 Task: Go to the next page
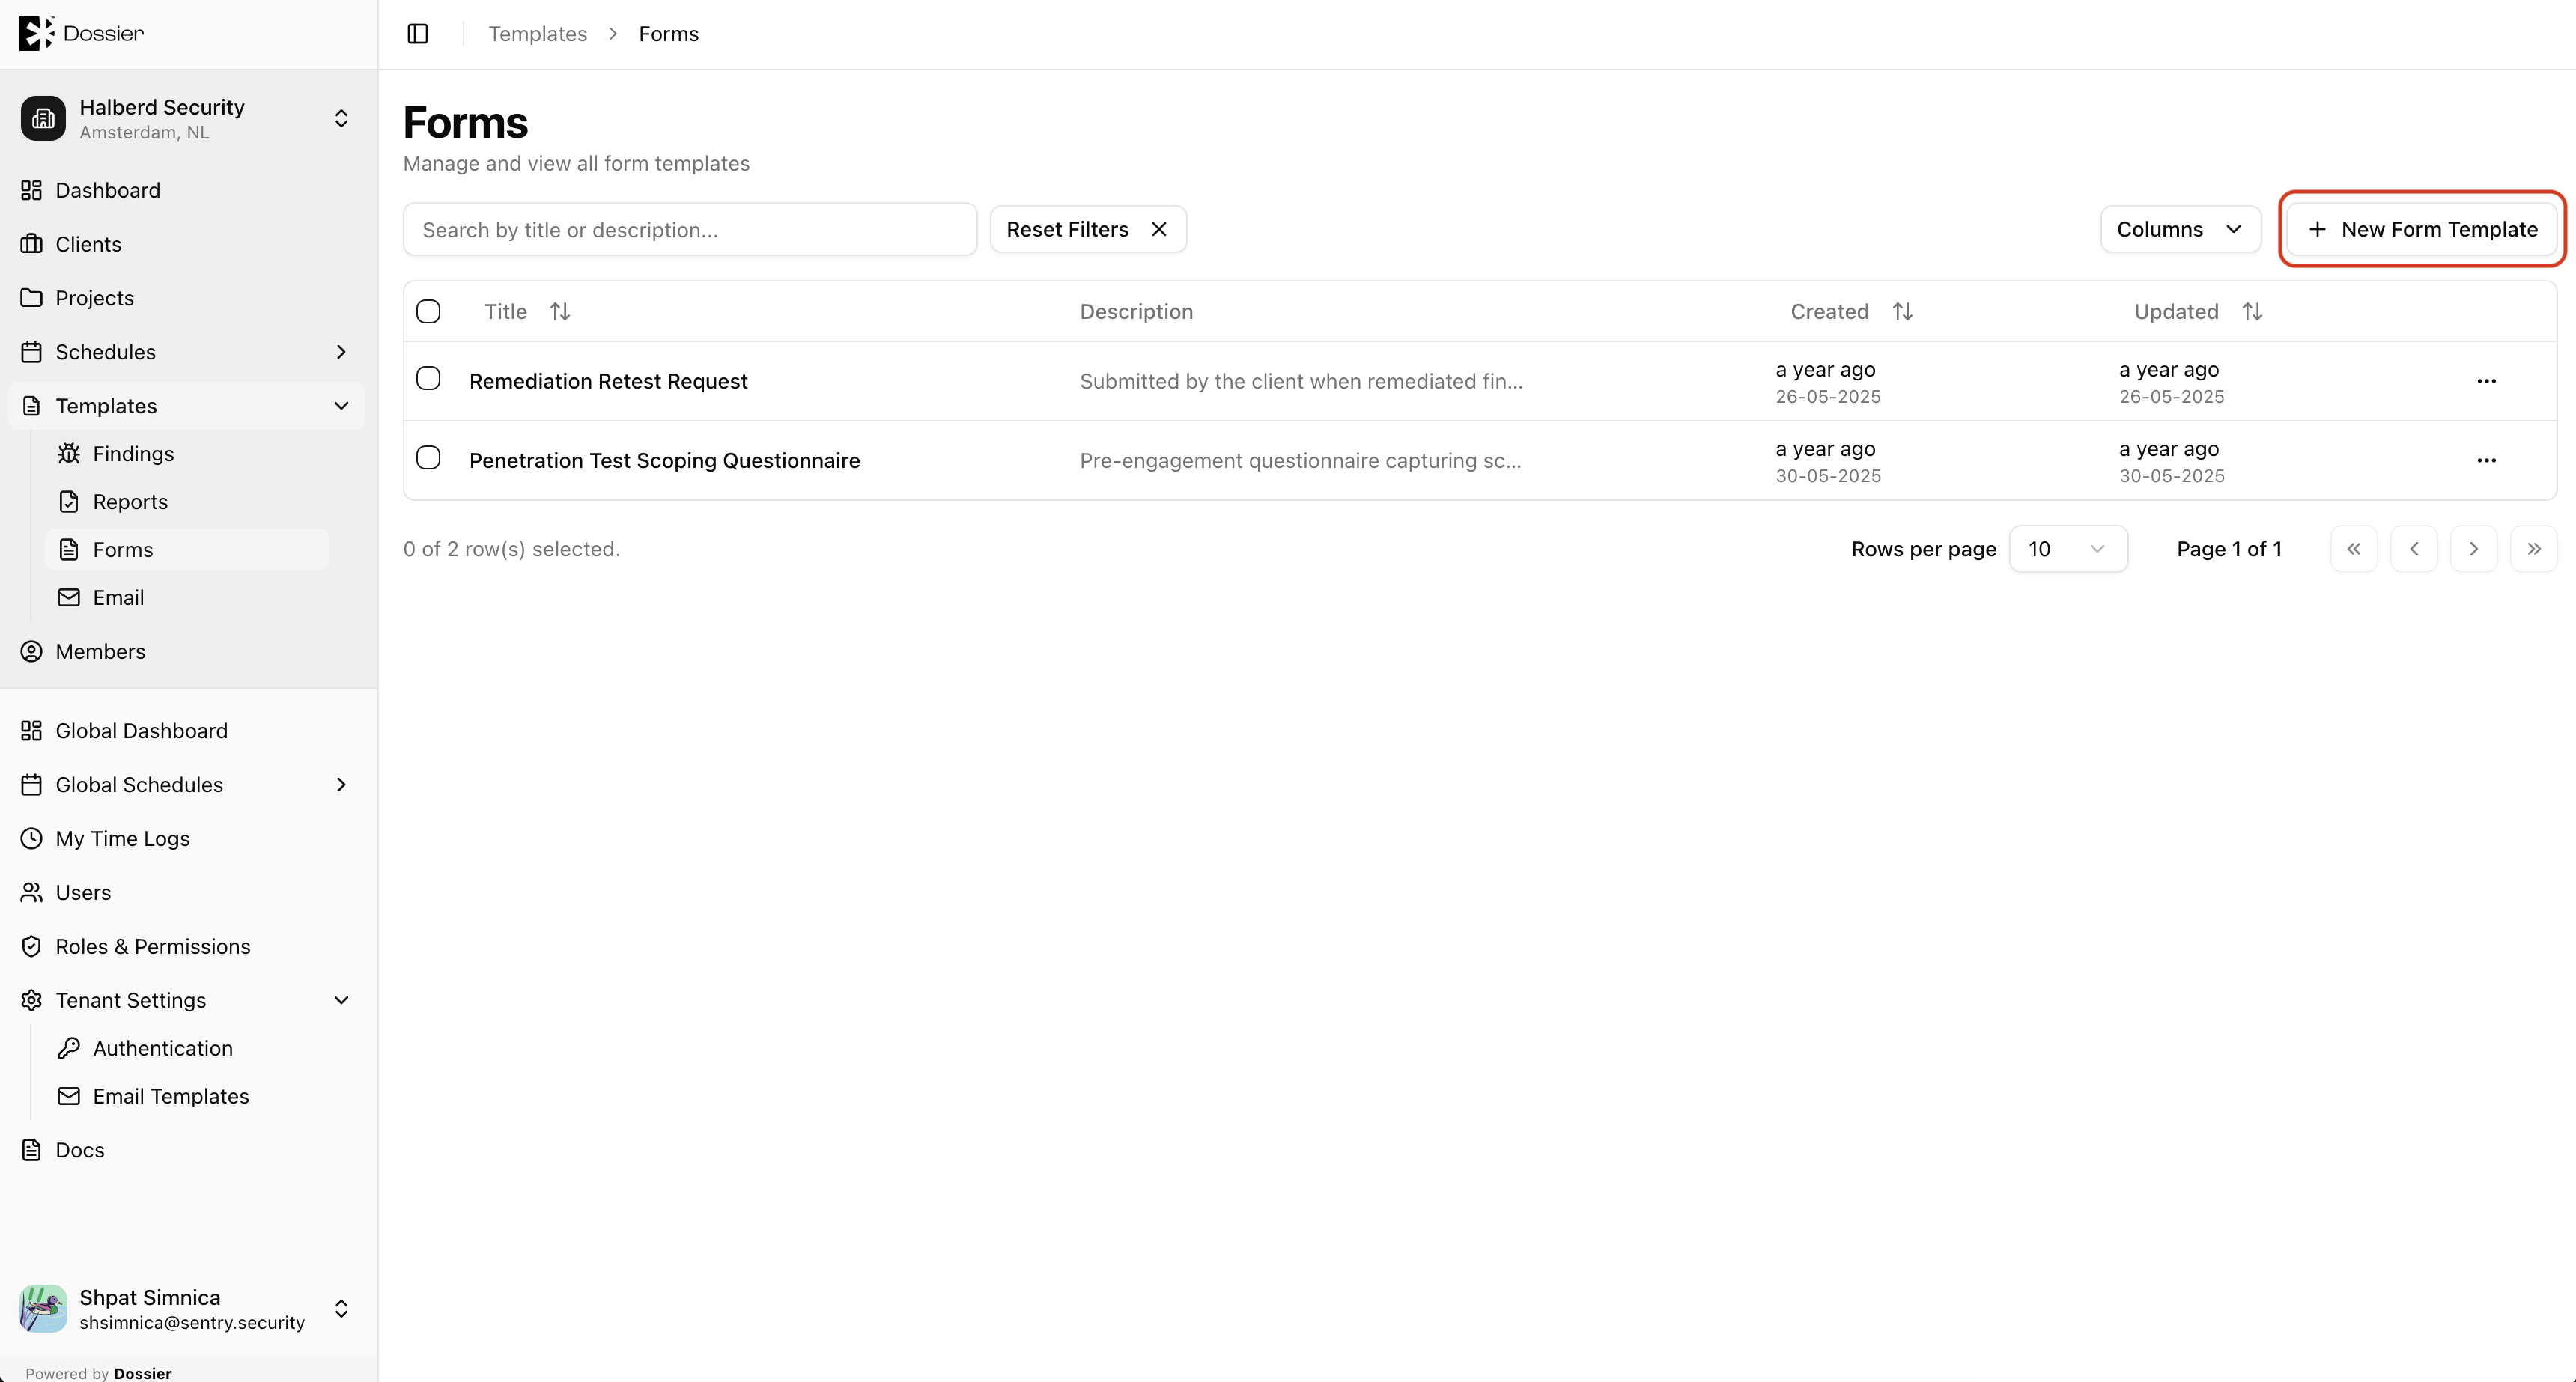coord(2474,549)
